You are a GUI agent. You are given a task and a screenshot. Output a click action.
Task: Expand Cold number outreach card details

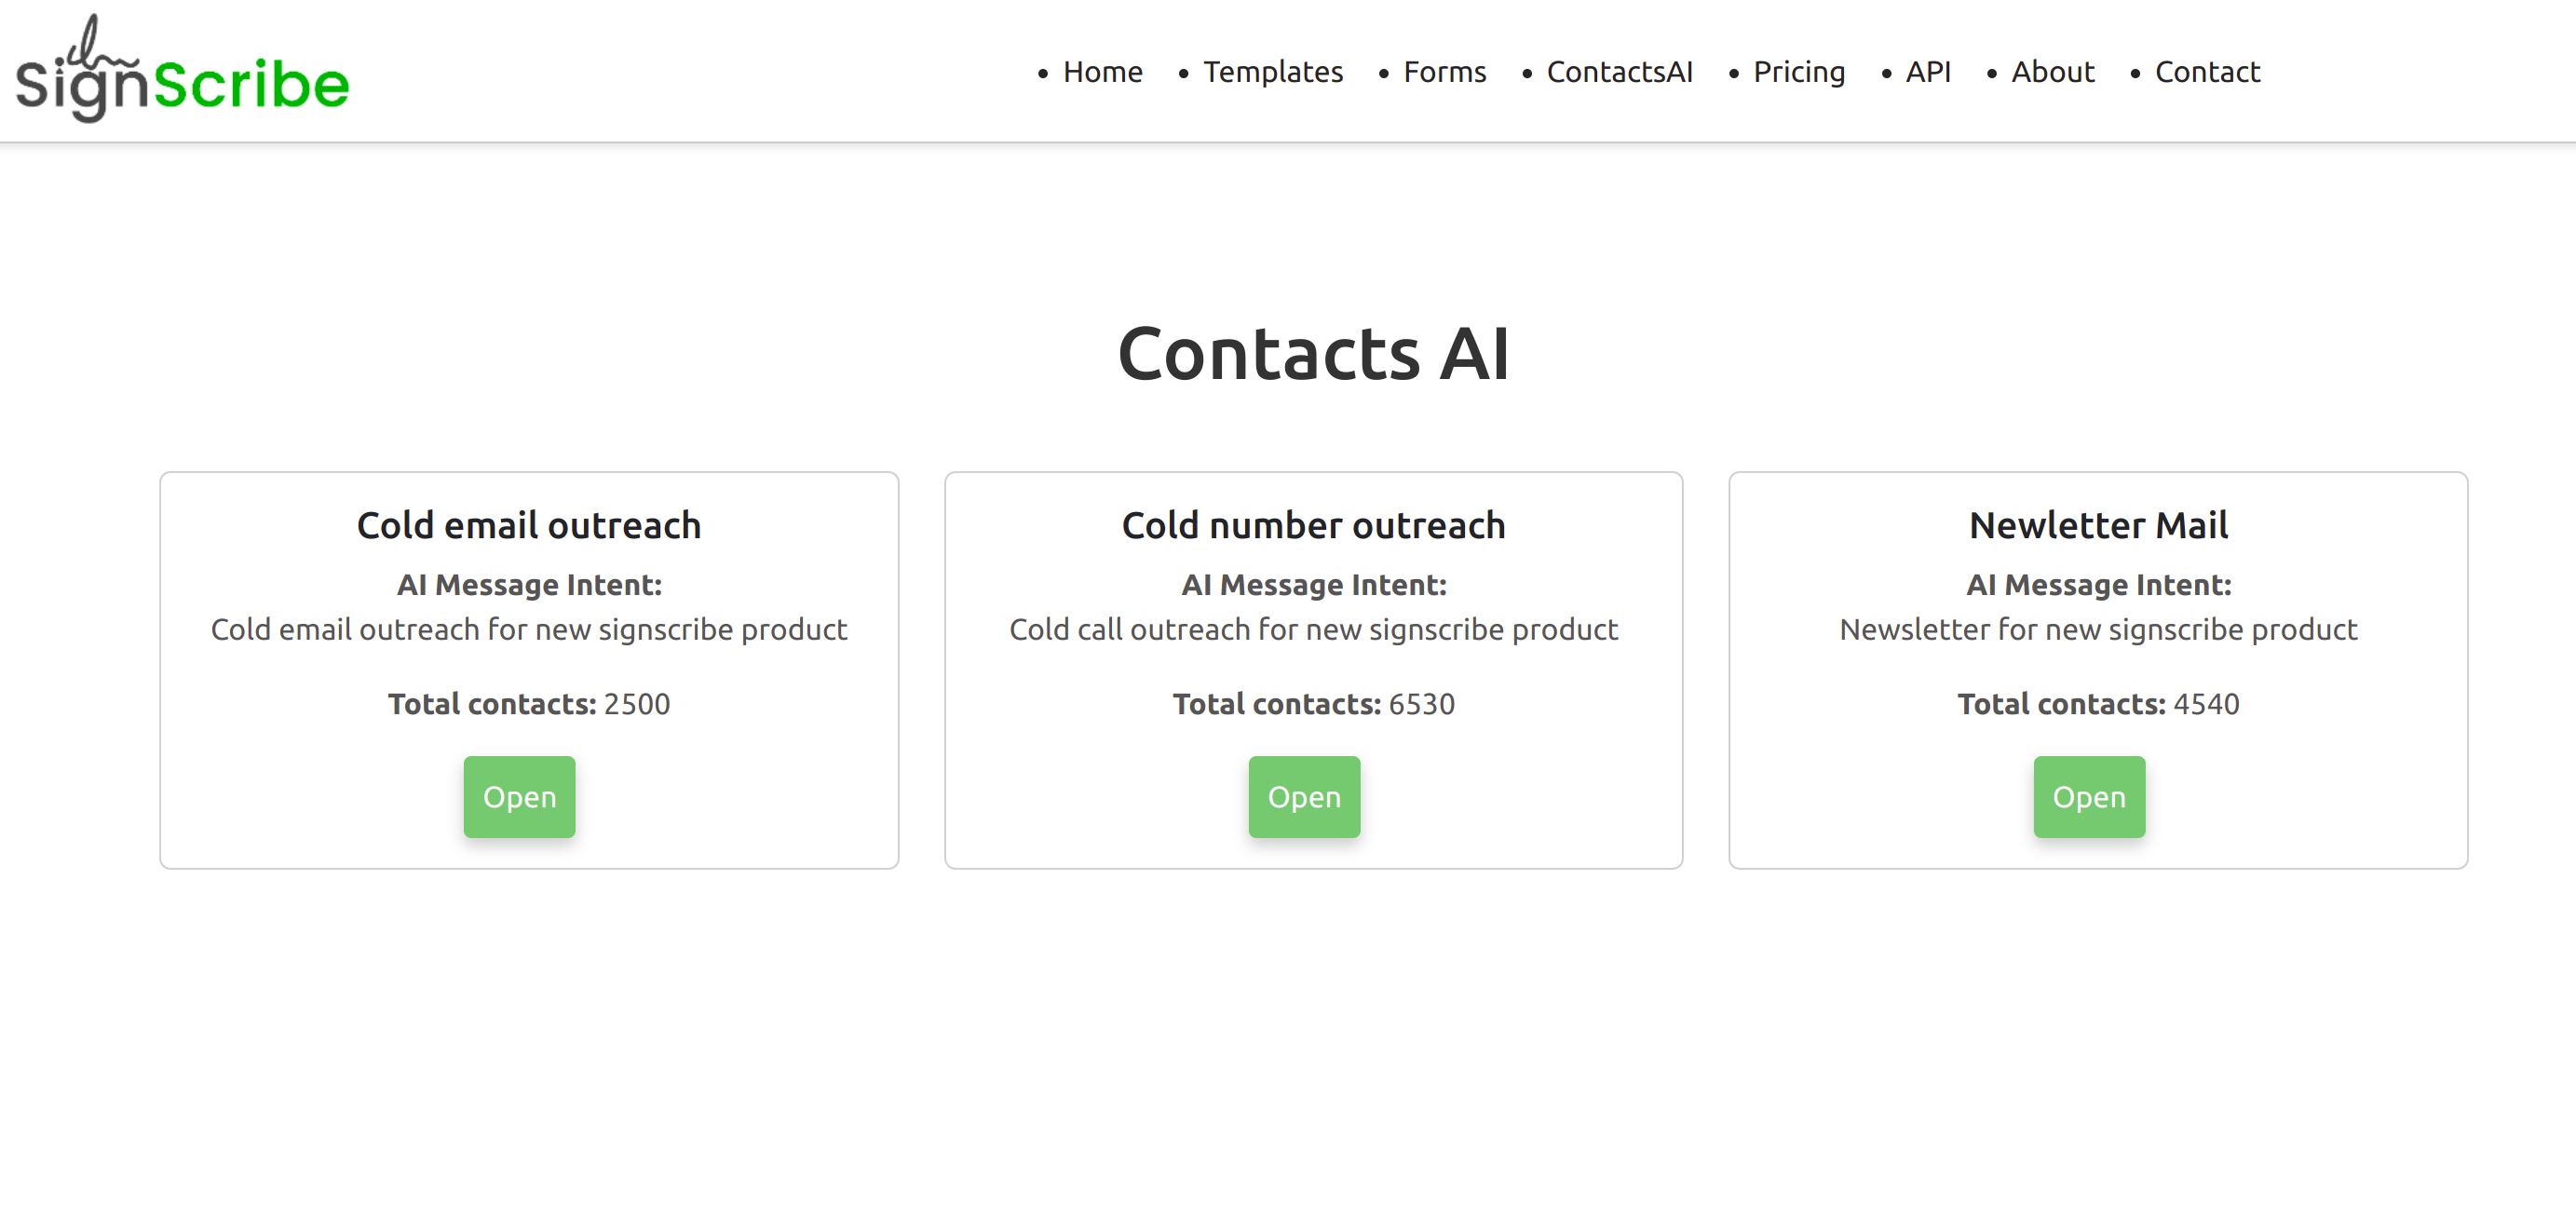click(1306, 795)
